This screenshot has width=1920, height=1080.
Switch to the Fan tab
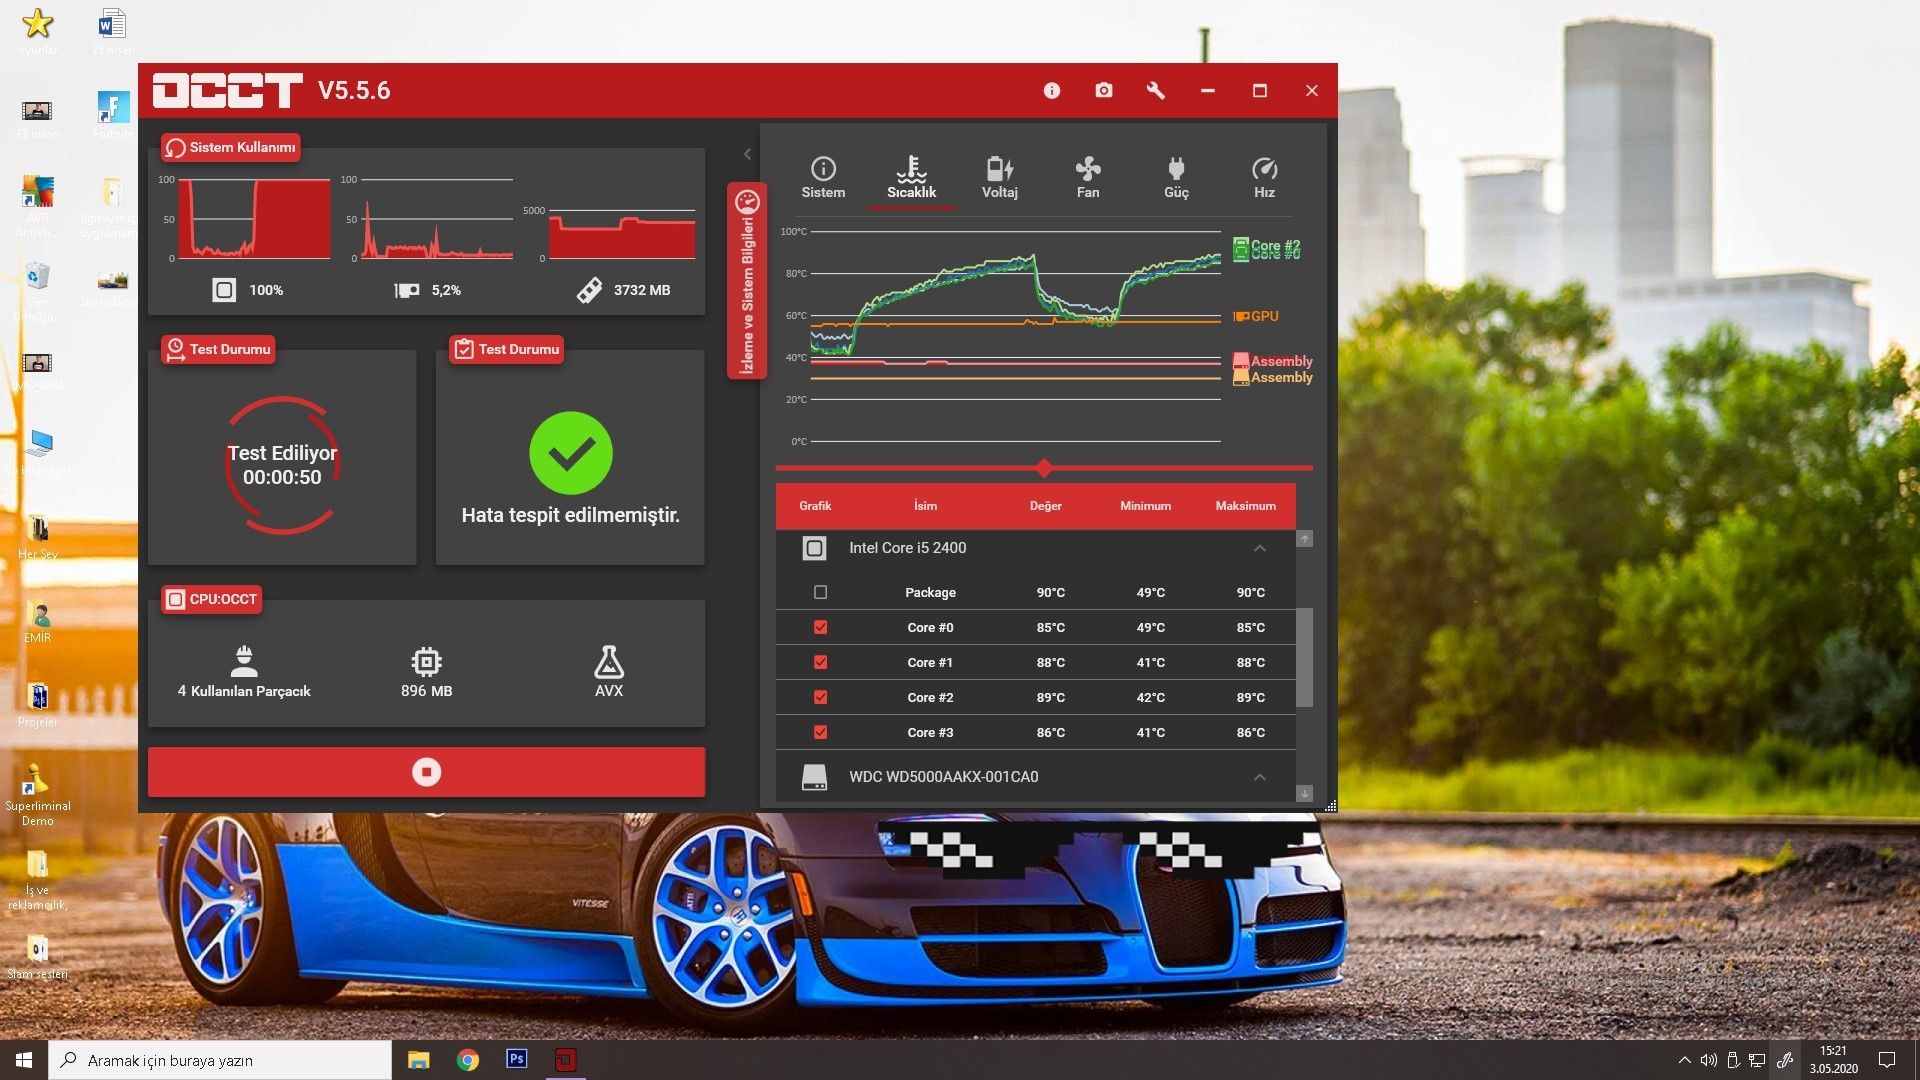(x=1087, y=177)
